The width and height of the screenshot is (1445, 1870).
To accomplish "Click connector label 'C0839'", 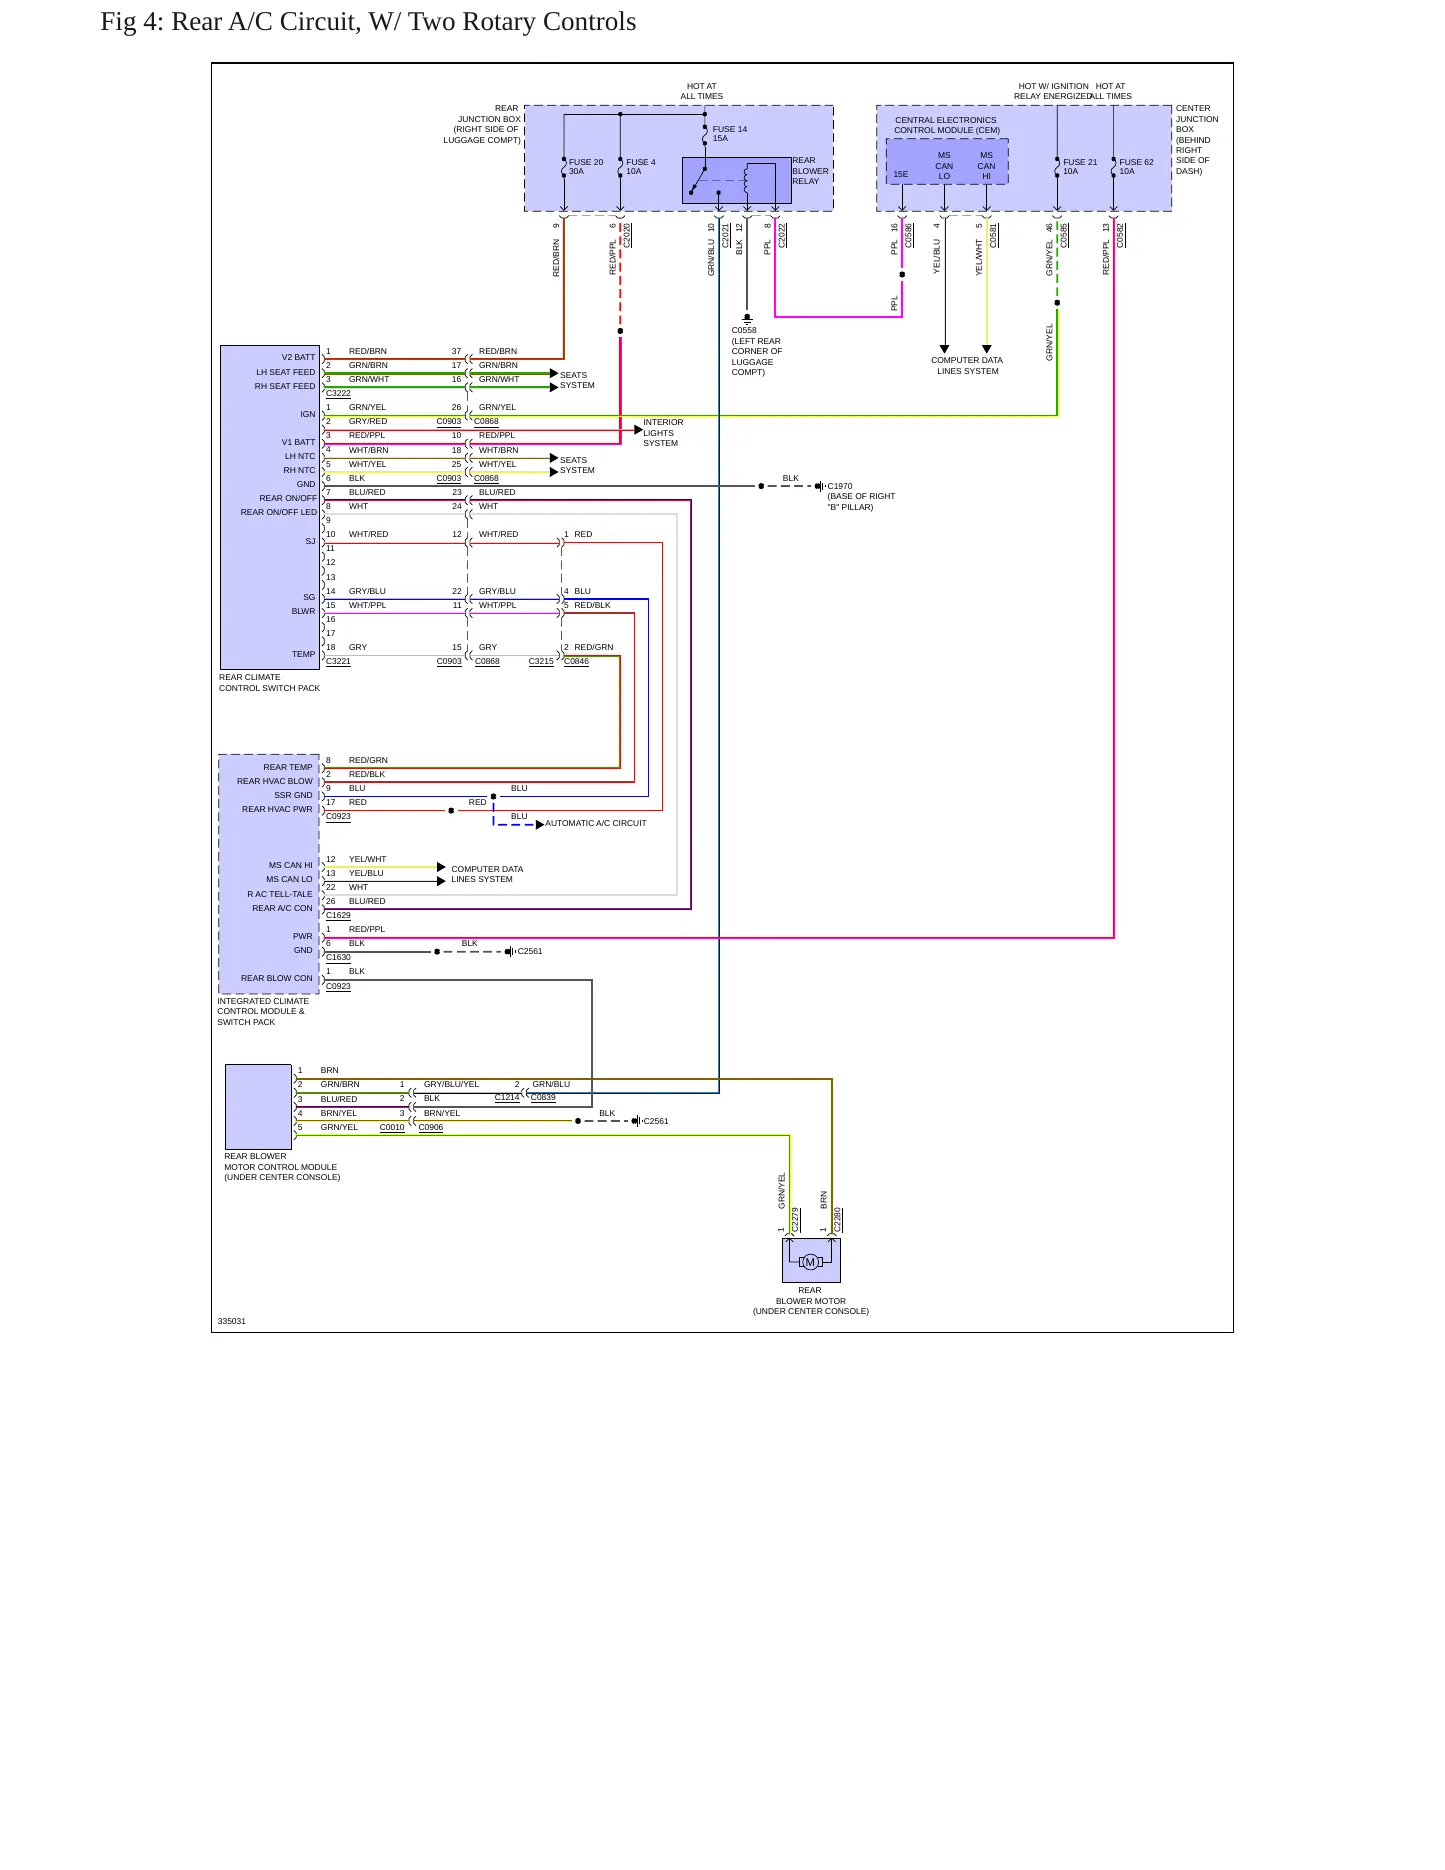I will click(x=543, y=1098).
